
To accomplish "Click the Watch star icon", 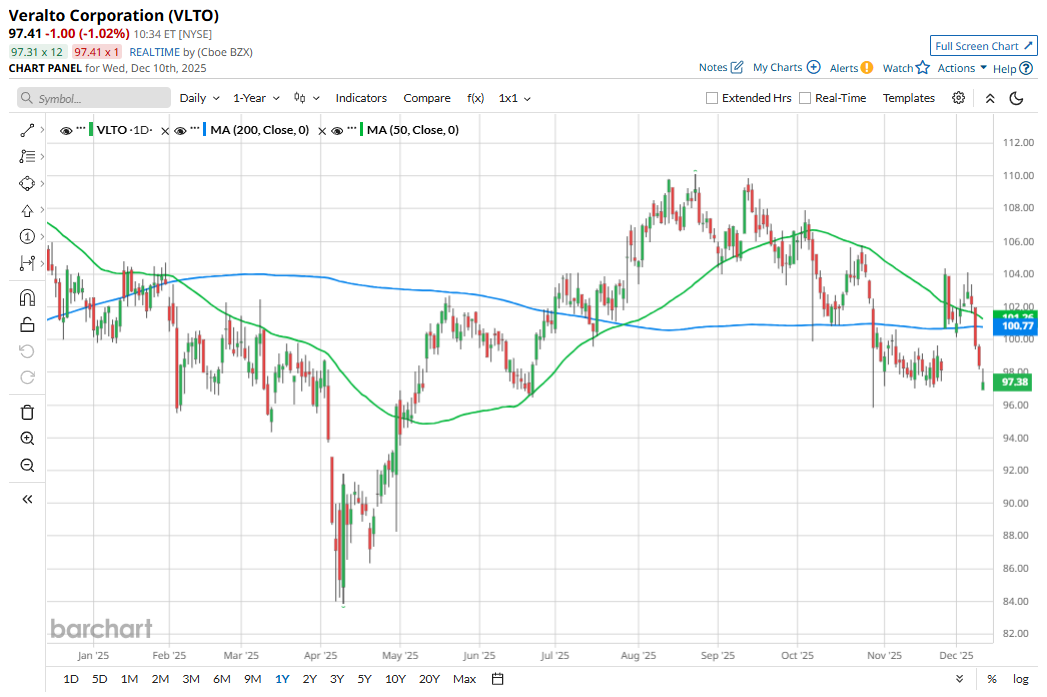I will tap(923, 67).
